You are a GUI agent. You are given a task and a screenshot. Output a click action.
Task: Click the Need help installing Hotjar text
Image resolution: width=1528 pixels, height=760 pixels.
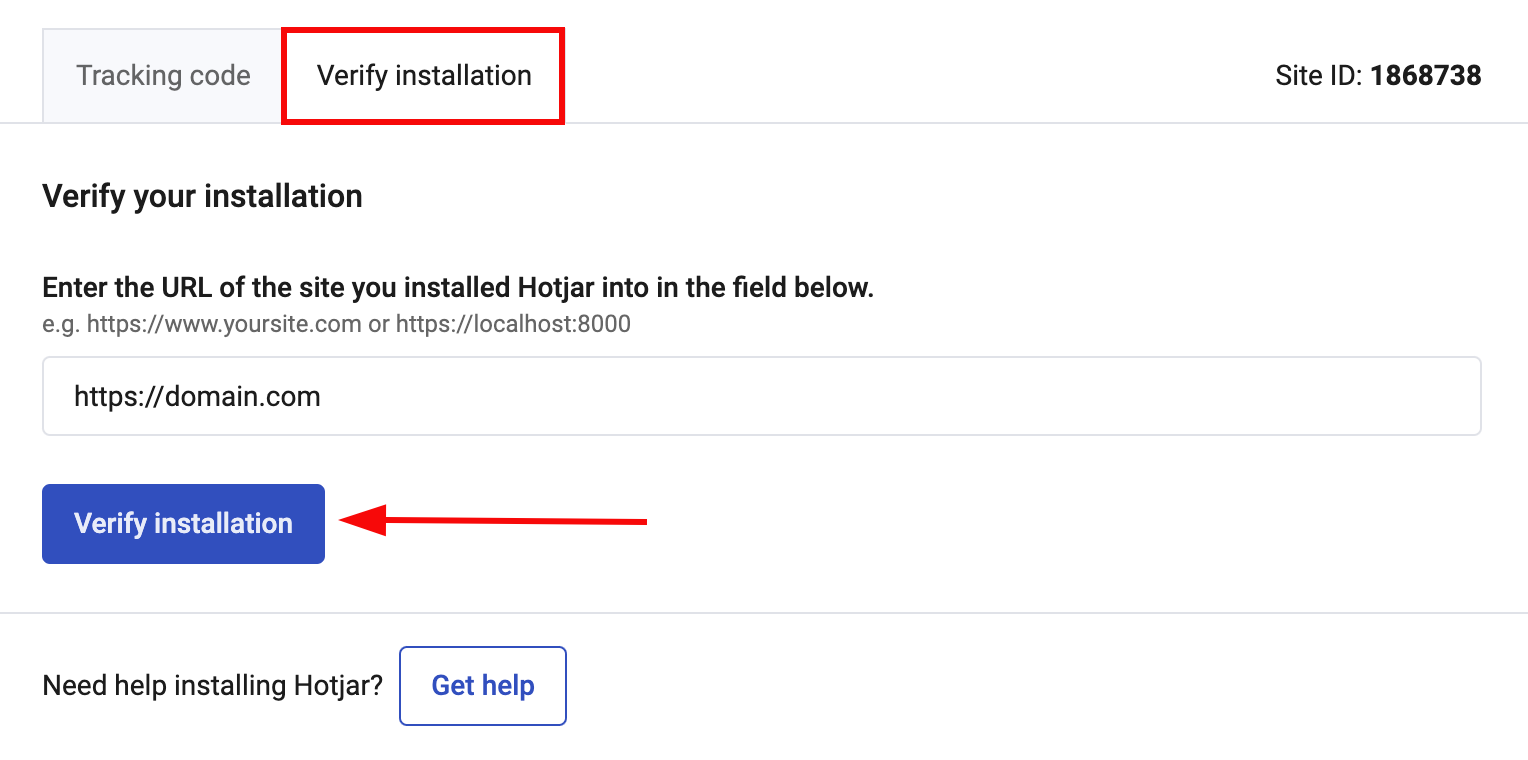(x=211, y=685)
